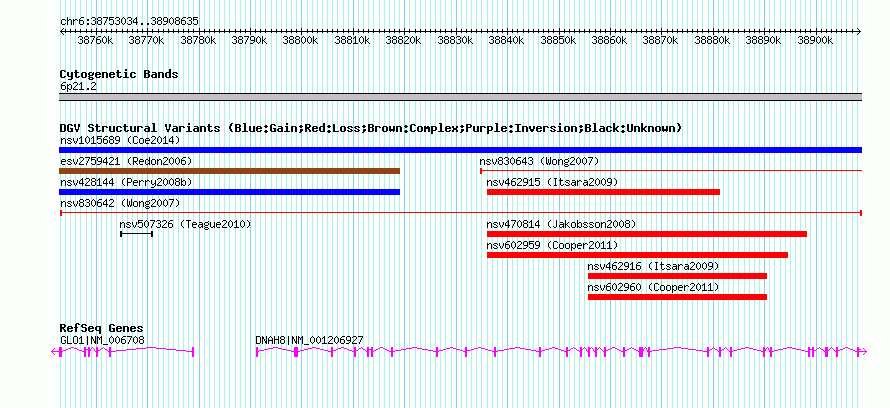Open the nsv462915 (Itsara2009) label
The height and width of the screenshot is (408, 890).
(x=552, y=182)
